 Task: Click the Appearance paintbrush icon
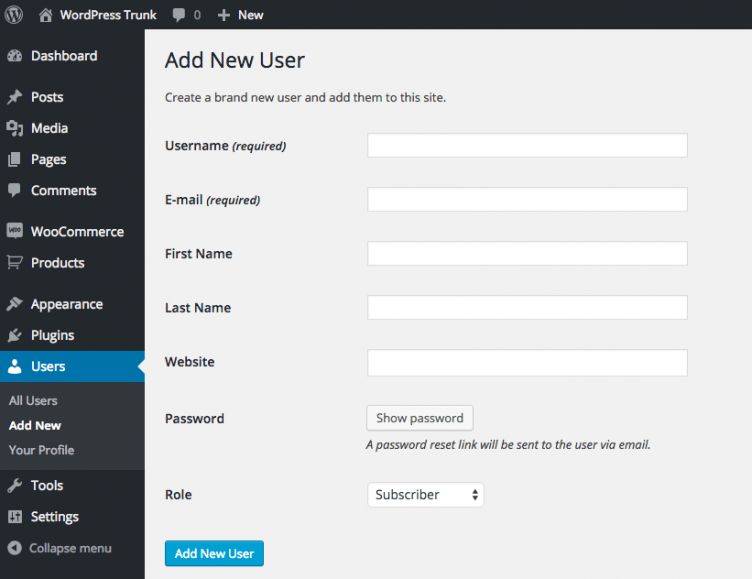click(14, 304)
